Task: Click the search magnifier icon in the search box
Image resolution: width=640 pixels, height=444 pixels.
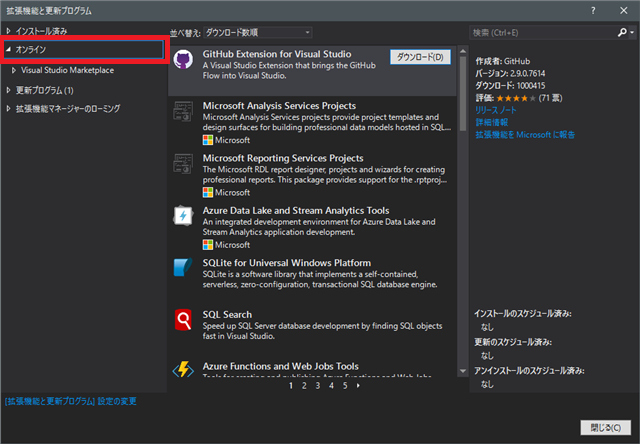Action: [622, 32]
